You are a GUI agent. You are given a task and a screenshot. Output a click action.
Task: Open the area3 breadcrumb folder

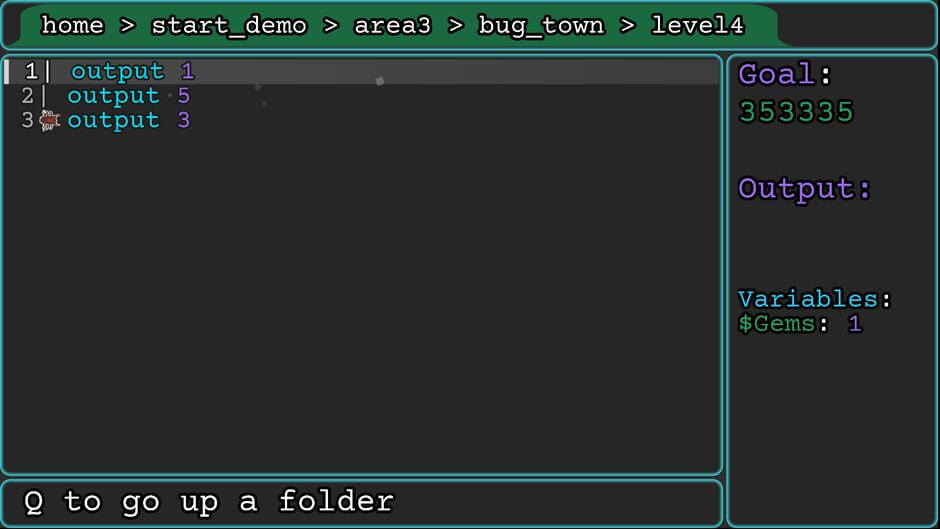(x=392, y=25)
